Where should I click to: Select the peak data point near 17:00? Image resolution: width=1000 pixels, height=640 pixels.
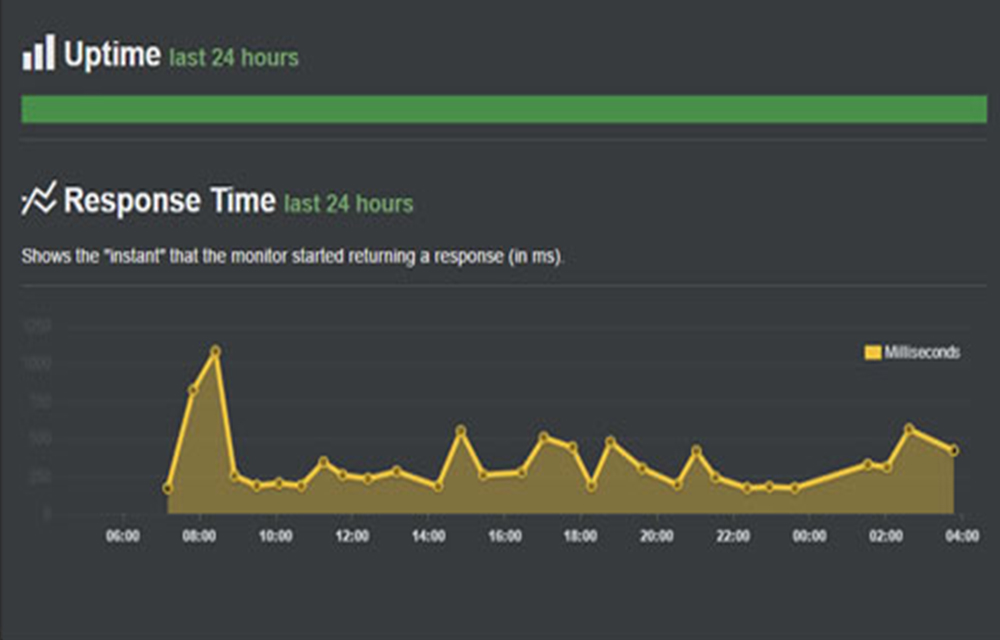pyautogui.click(x=544, y=437)
